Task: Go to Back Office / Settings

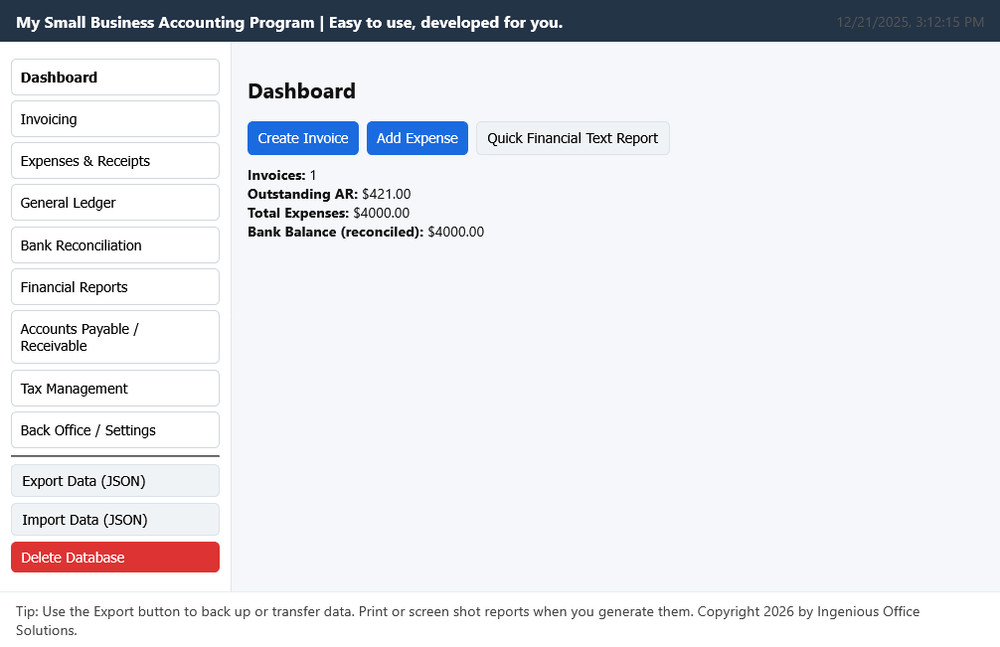Action: tap(114, 430)
